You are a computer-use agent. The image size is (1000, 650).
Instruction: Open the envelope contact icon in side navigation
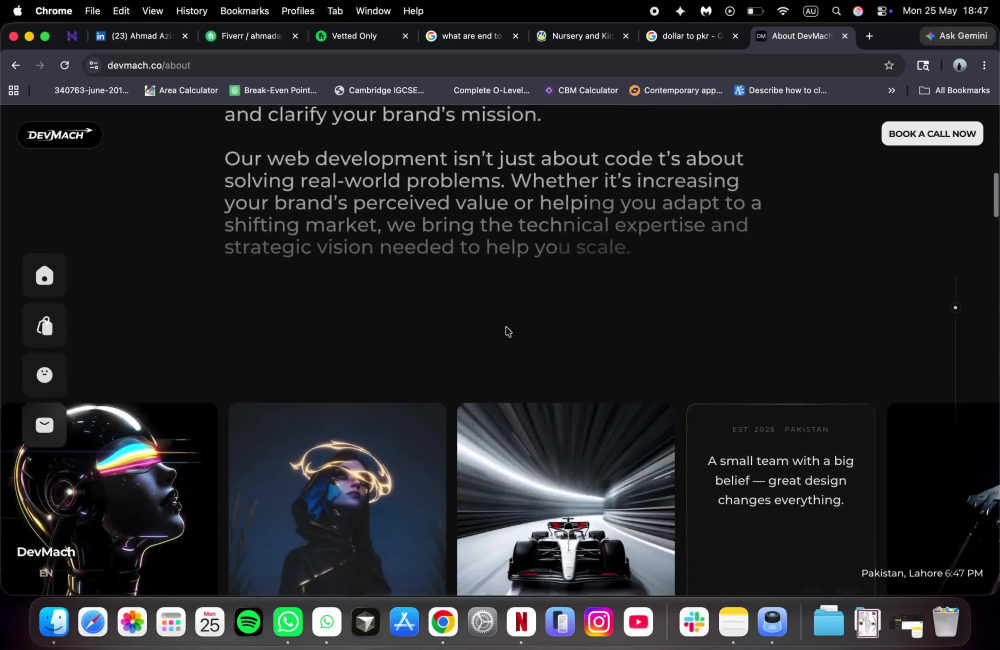[x=45, y=425]
